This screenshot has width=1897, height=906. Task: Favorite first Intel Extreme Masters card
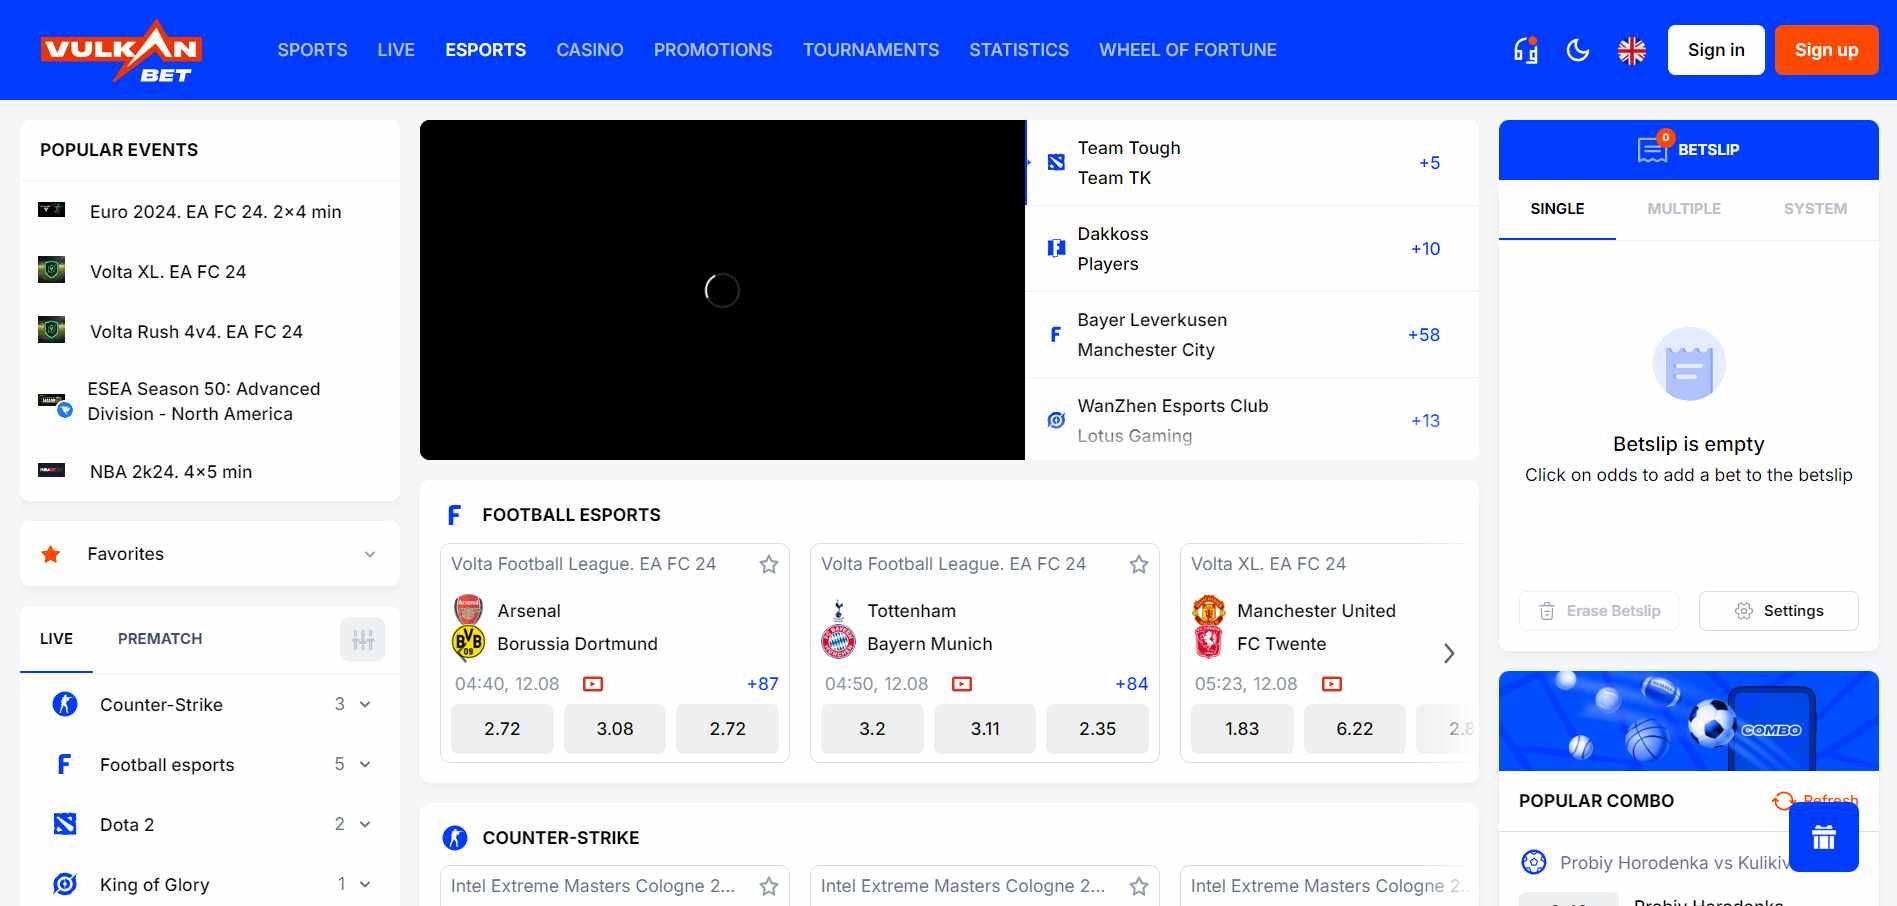(769, 886)
